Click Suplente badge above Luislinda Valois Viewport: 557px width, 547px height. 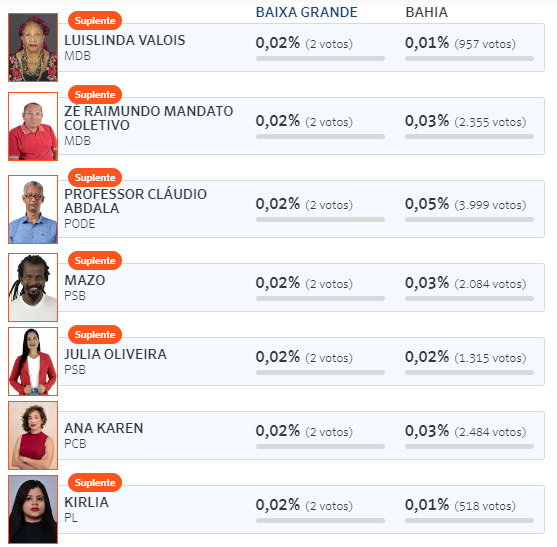[x=95, y=21]
